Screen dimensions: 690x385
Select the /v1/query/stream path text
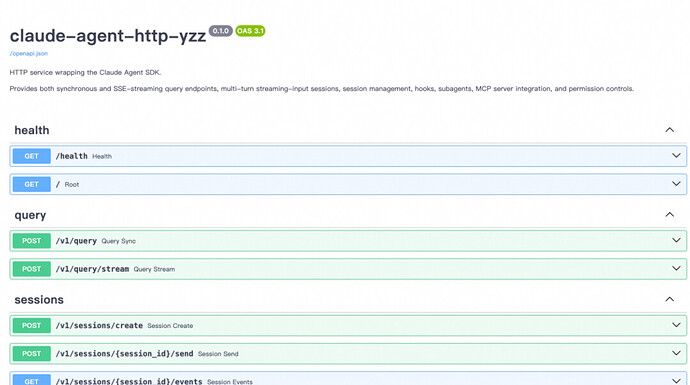tap(92, 269)
